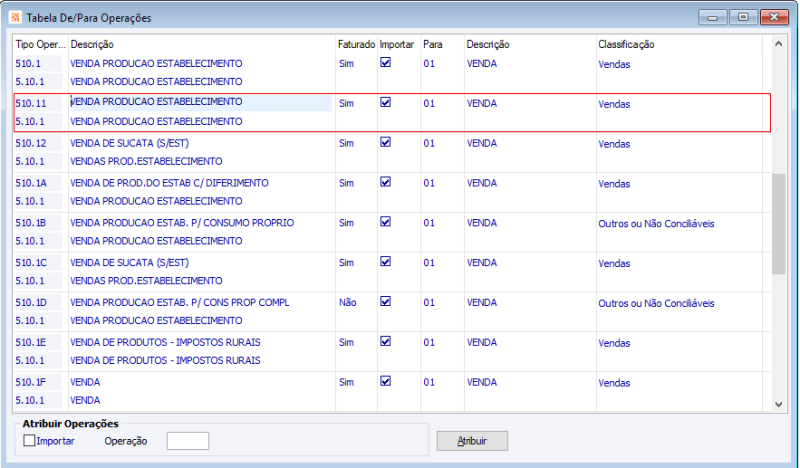Select the 510.1 operation type cell
Viewport: 800px width, 468px height.
[x=38, y=63]
